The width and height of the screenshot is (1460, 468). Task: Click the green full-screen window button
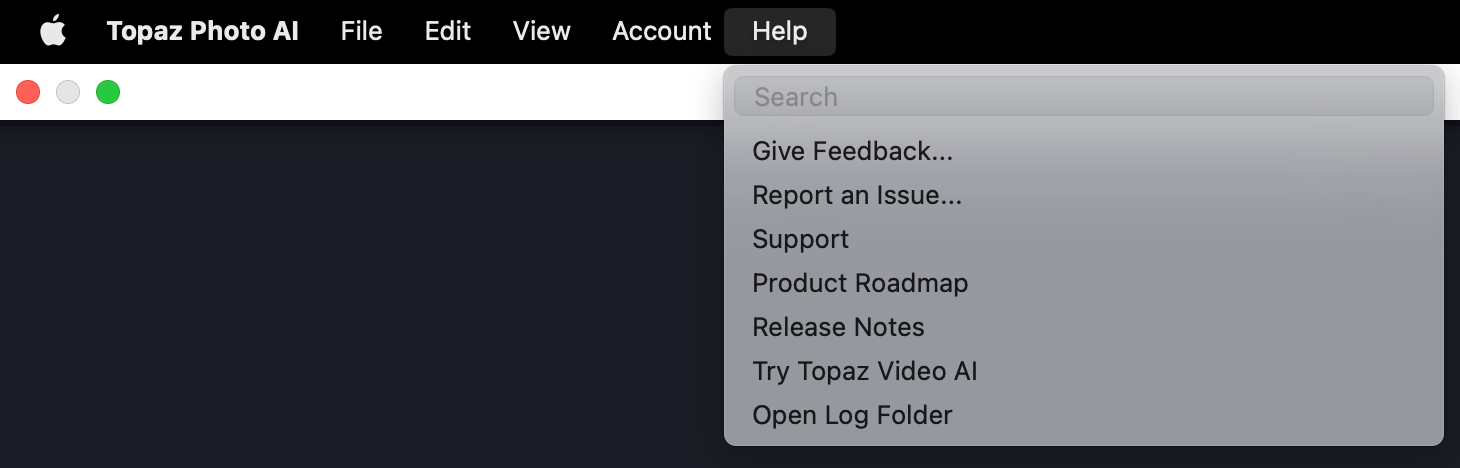click(x=108, y=92)
